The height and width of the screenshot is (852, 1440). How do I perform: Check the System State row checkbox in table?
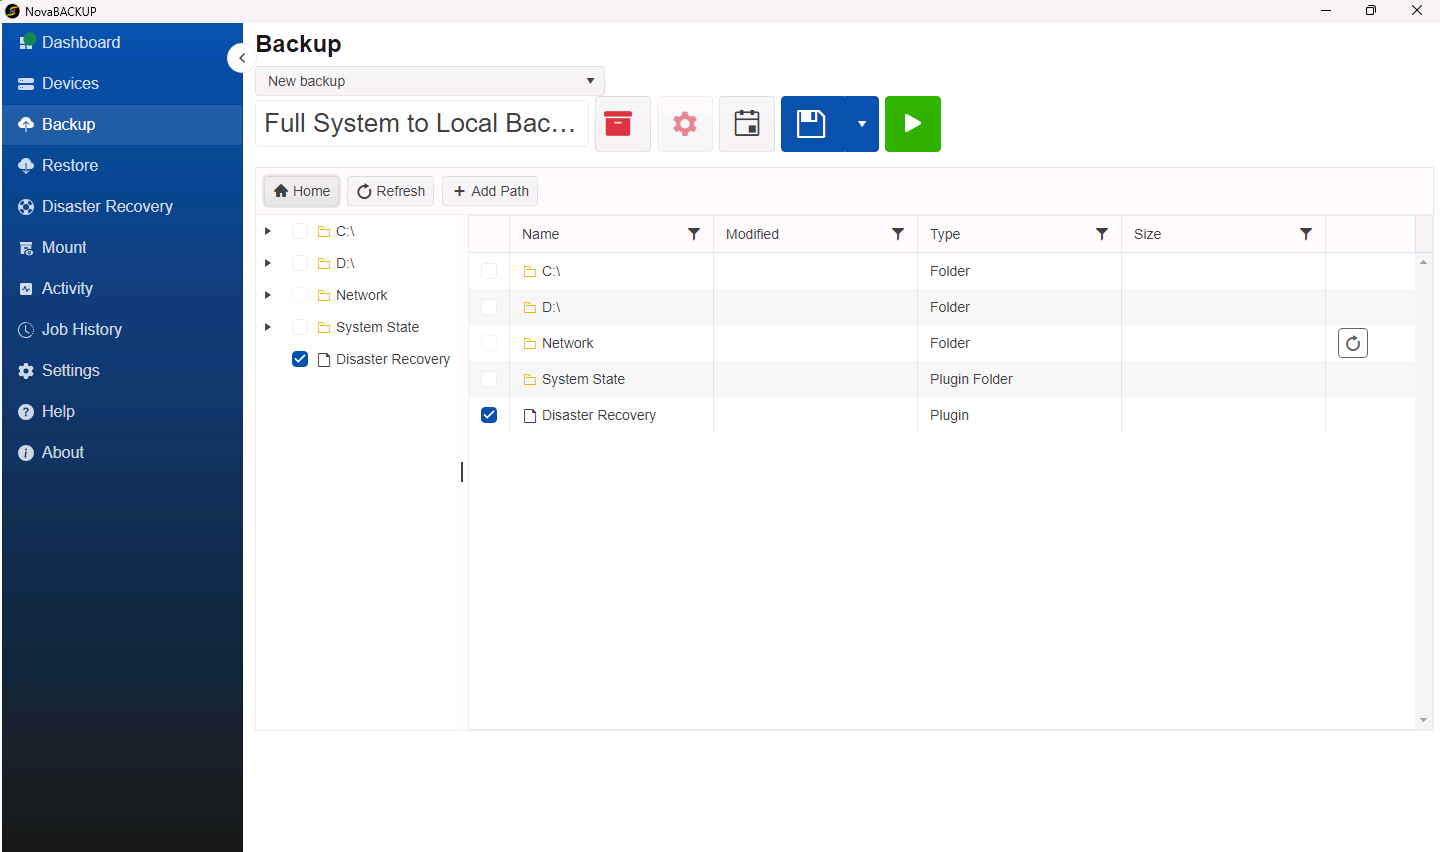point(489,379)
